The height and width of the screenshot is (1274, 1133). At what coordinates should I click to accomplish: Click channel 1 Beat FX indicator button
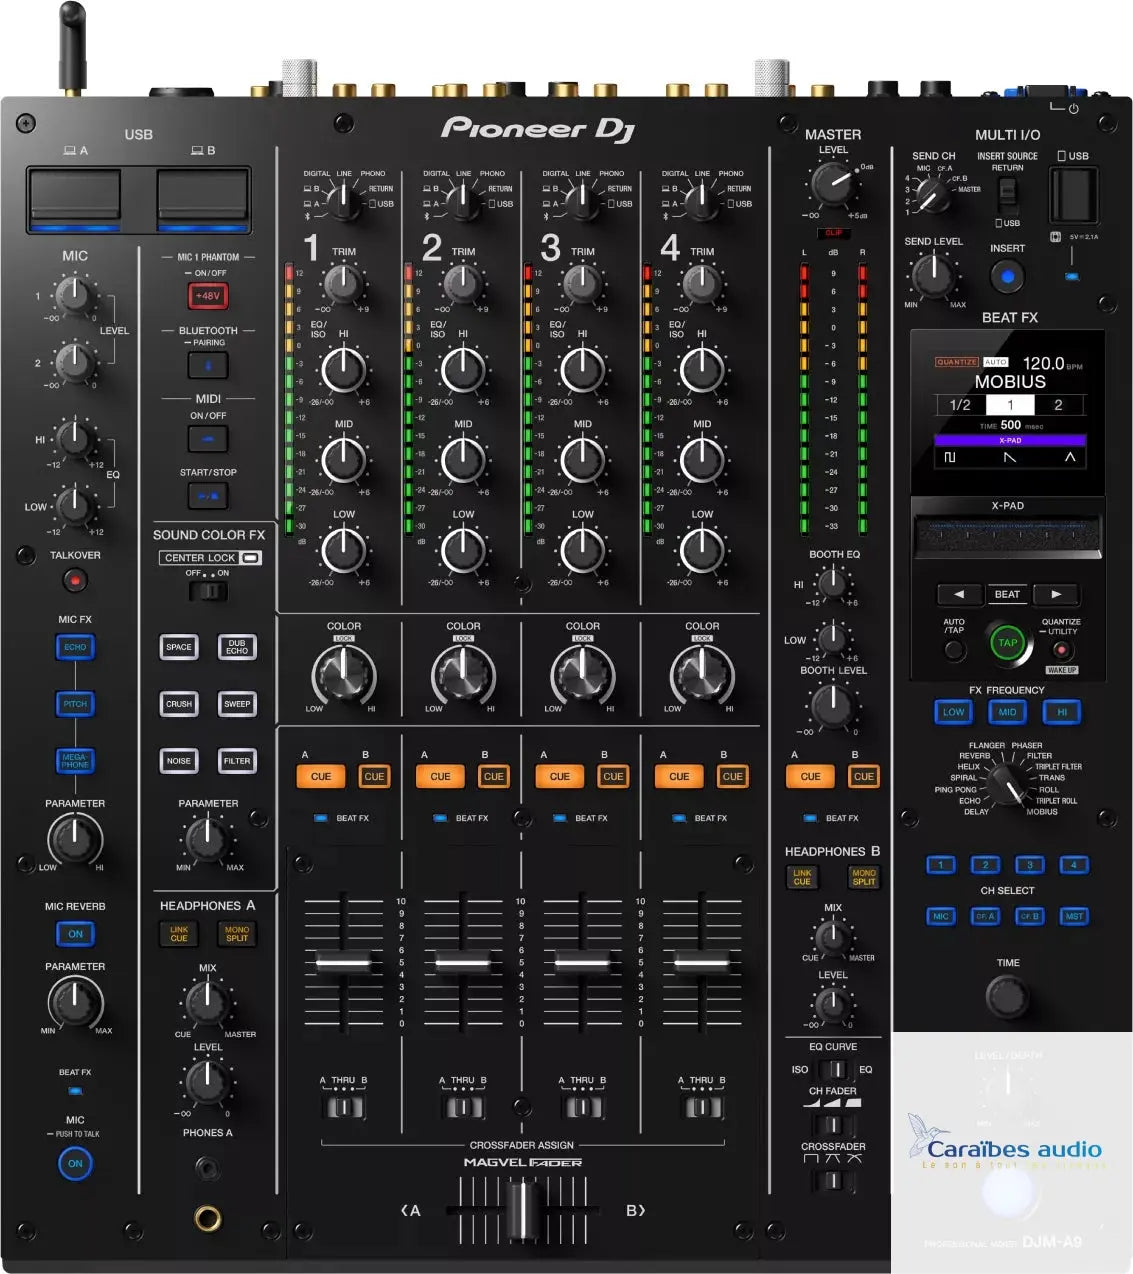(321, 818)
